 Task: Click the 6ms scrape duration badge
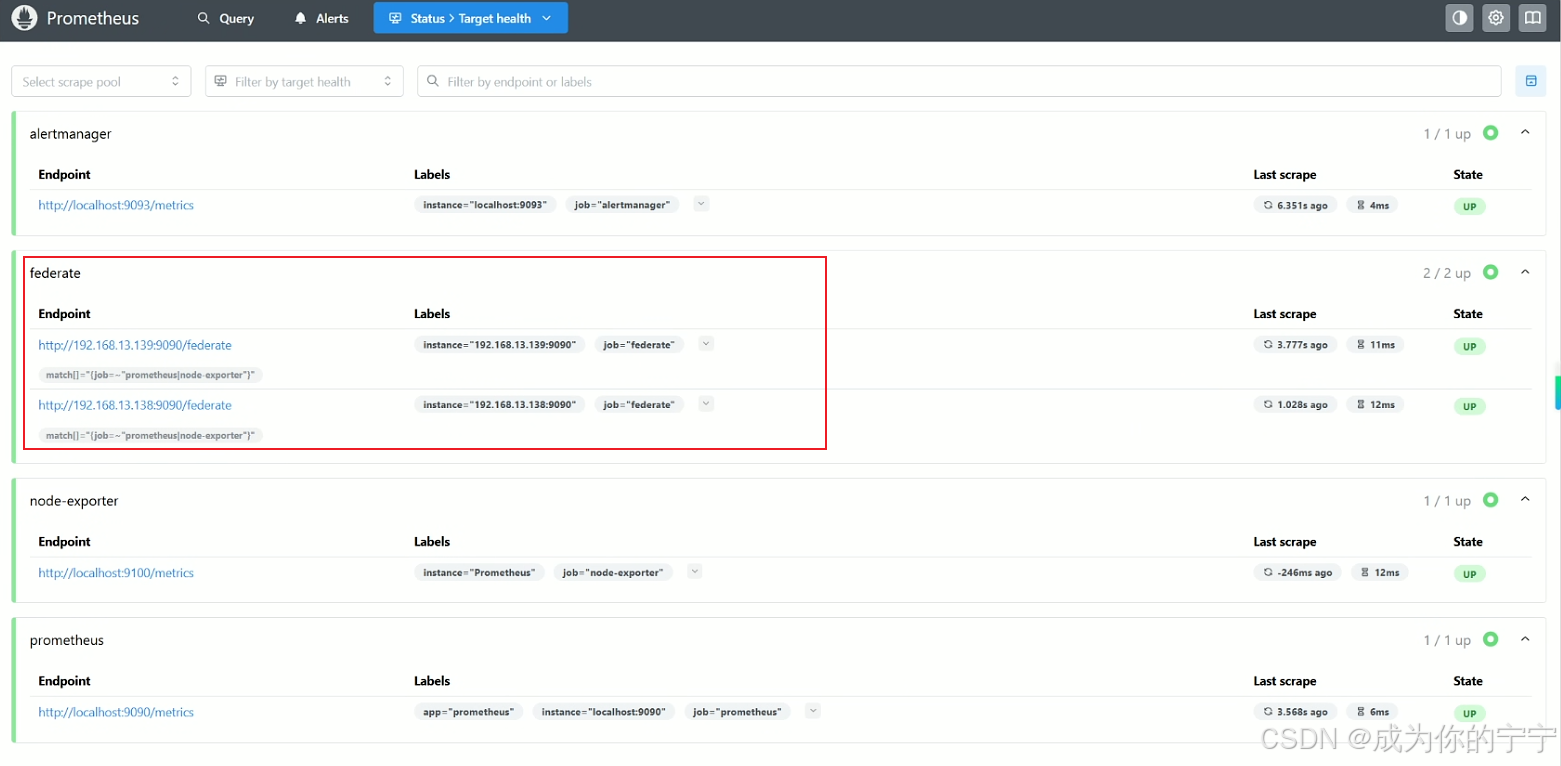coord(1372,712)
